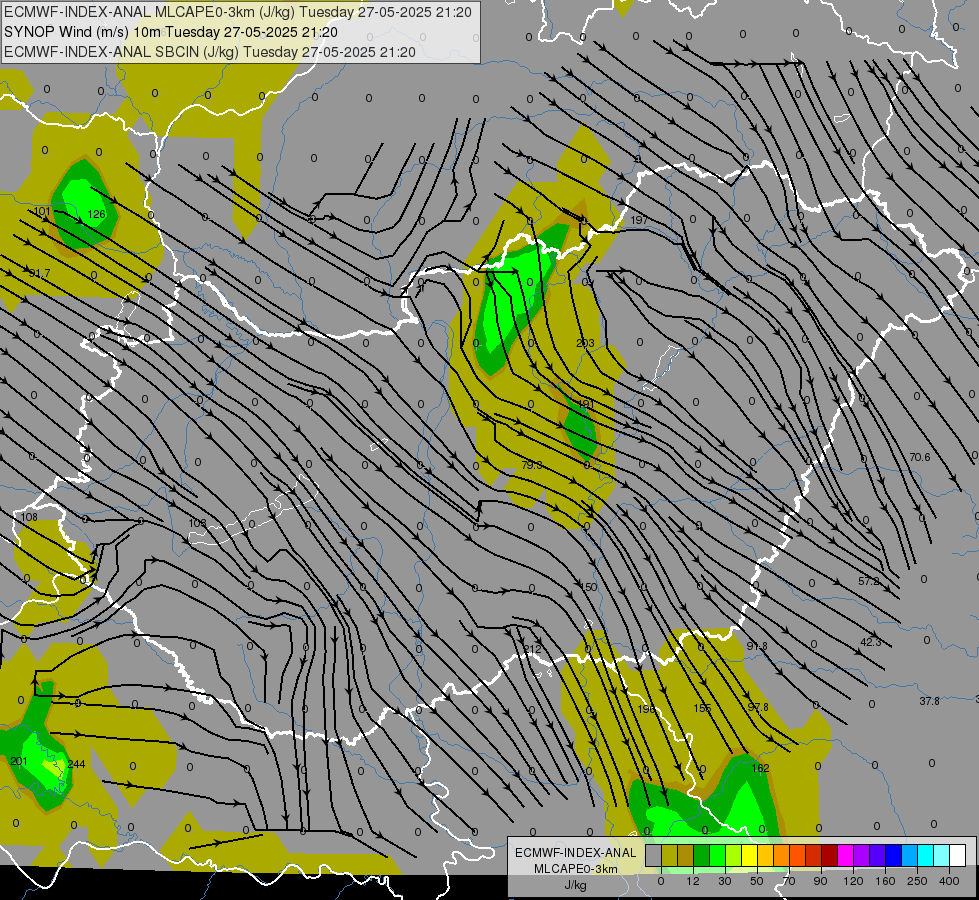
Task: Click the map value 155
Action: (702, 708)
